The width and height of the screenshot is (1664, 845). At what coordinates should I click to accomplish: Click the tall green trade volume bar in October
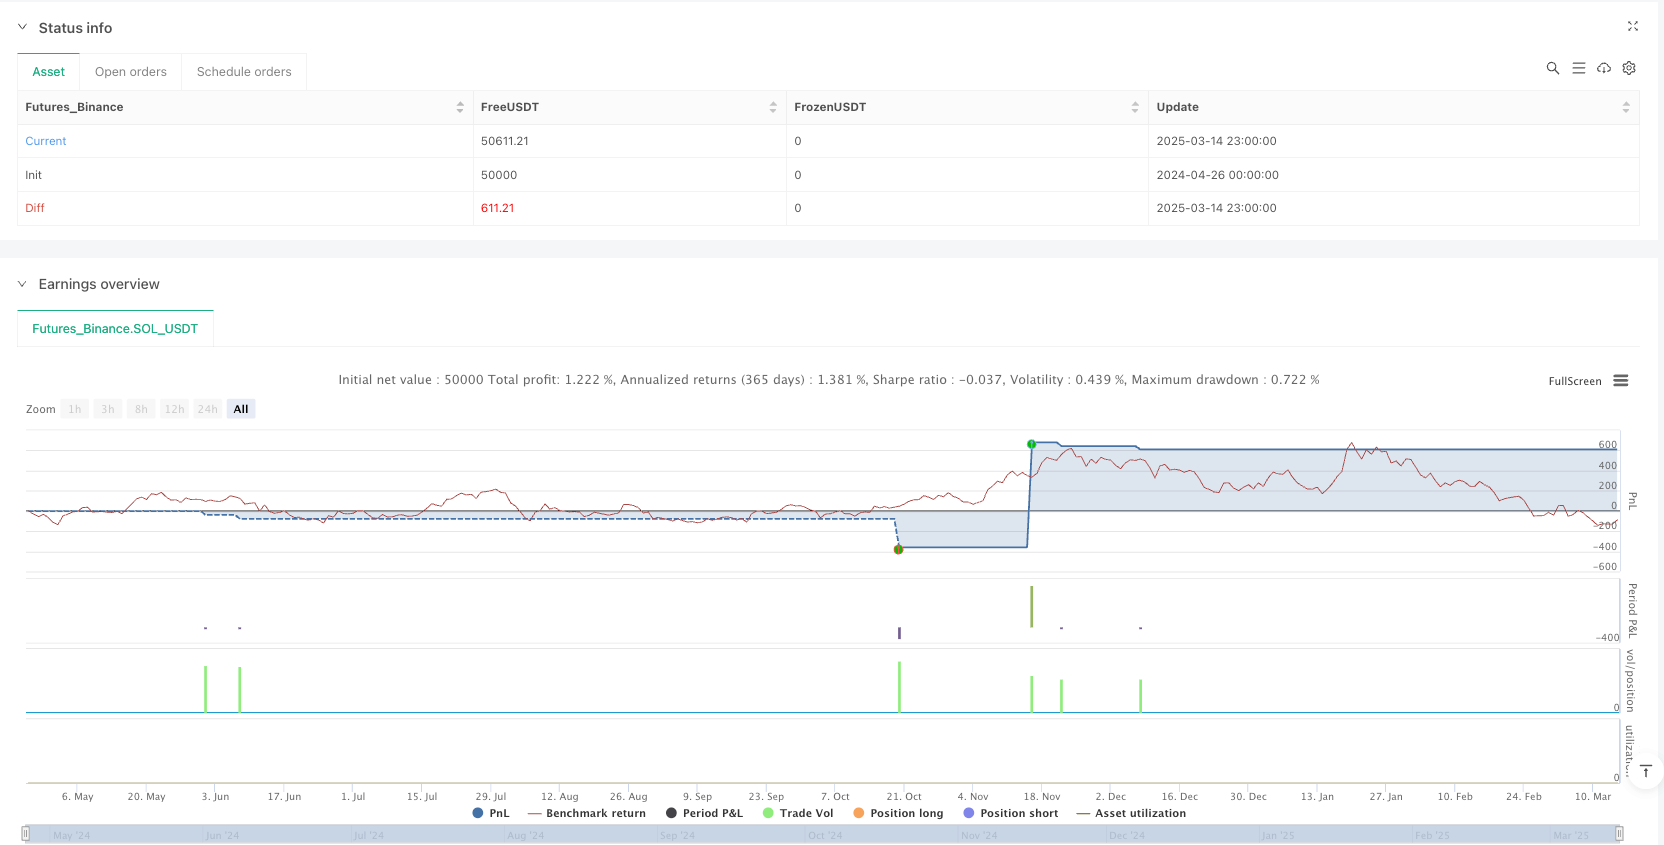click(899, 686)
